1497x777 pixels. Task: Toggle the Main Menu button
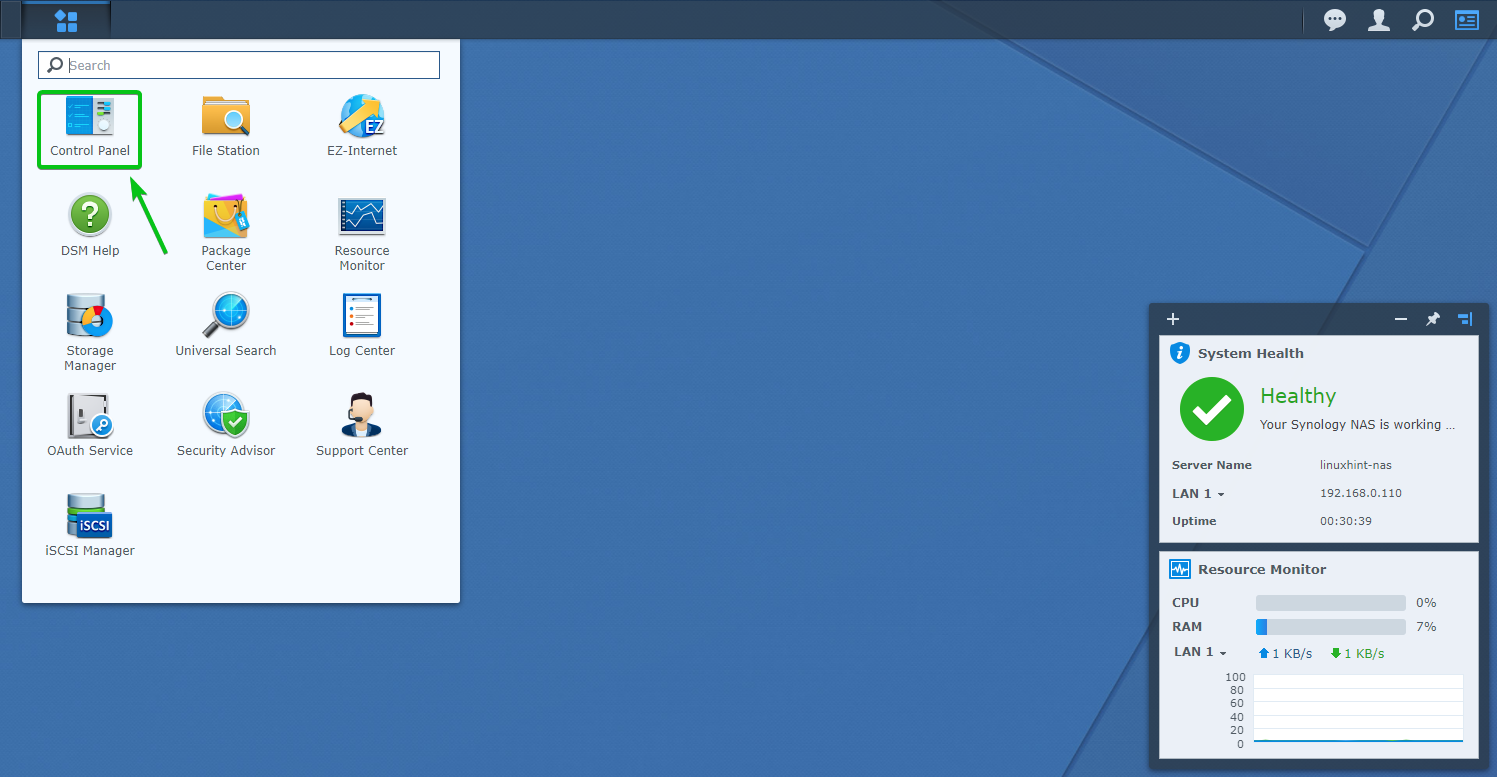coord(66,20)
